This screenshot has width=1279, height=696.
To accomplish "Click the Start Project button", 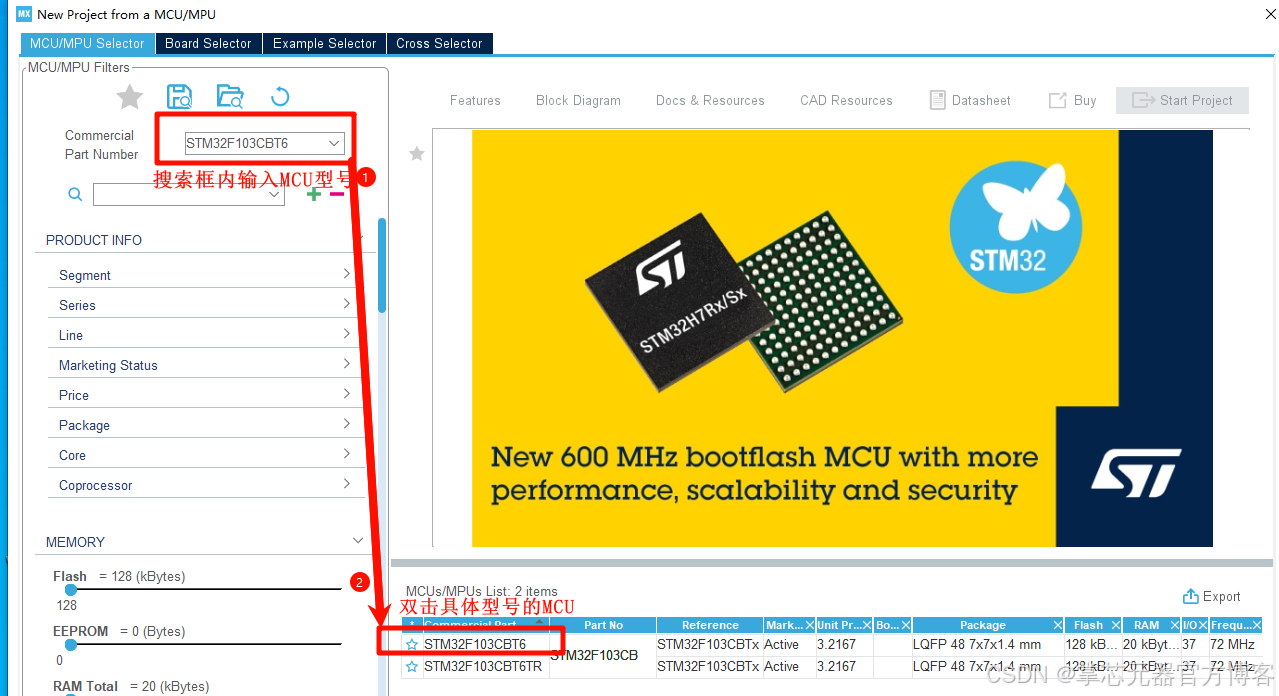I will pyautogui.click(x=1182, y=100).
